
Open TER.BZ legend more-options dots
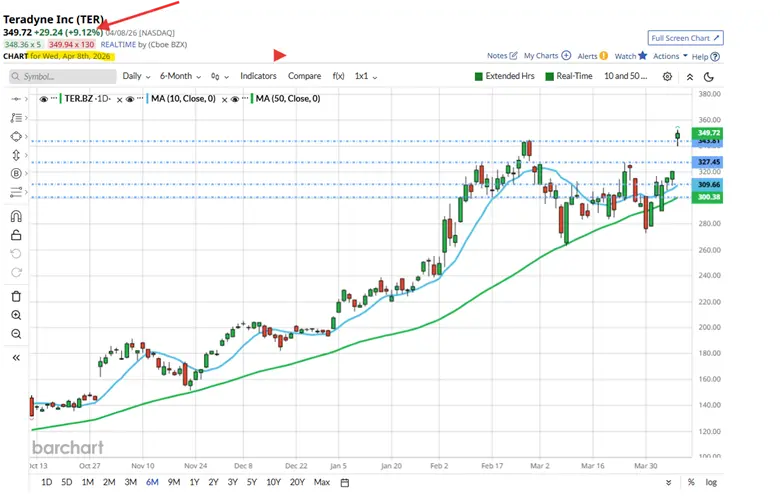tap(54, 98)
